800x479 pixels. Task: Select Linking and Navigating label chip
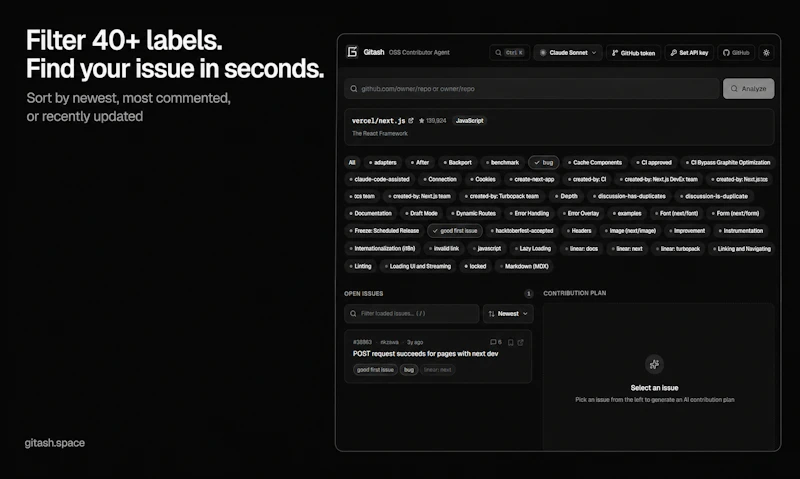click(741, 249)
